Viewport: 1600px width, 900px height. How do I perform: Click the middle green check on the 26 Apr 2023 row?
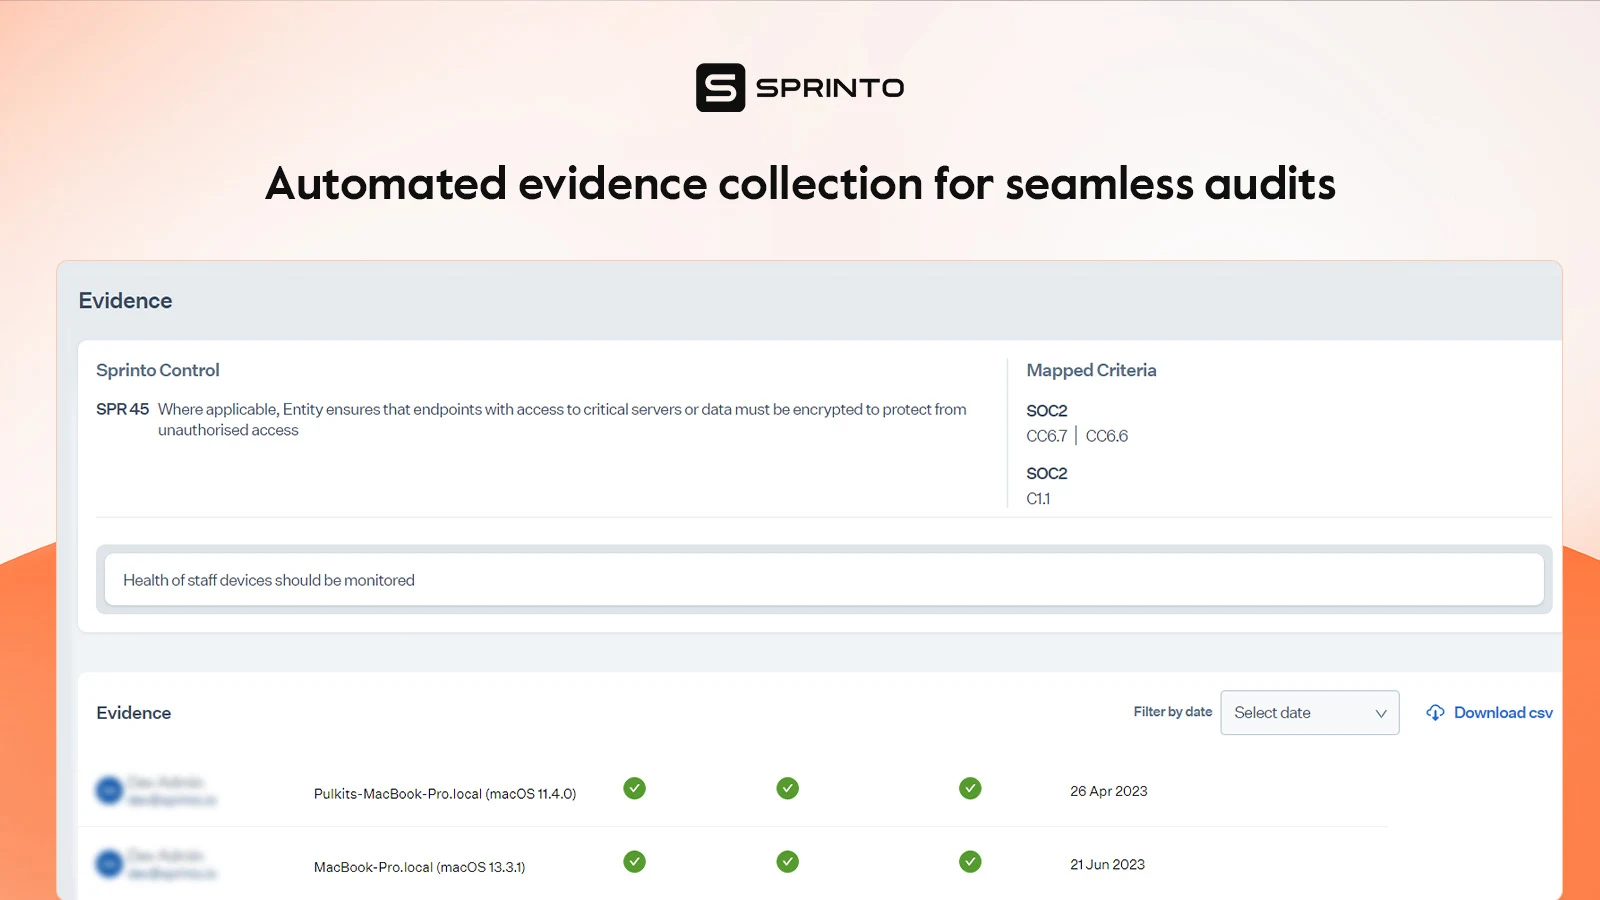click(787, 788)
